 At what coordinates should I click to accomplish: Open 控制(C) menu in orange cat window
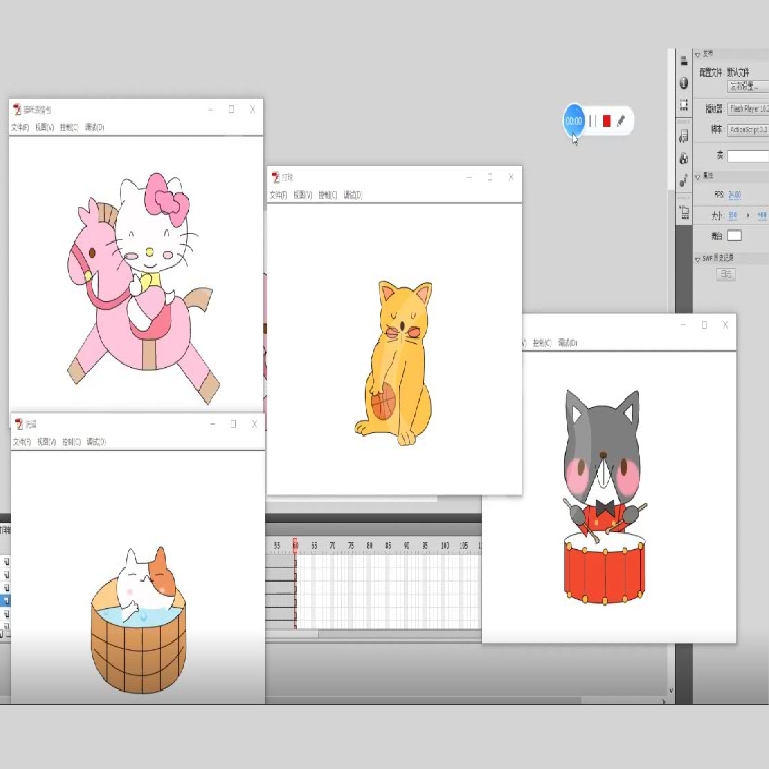point(328,195)
